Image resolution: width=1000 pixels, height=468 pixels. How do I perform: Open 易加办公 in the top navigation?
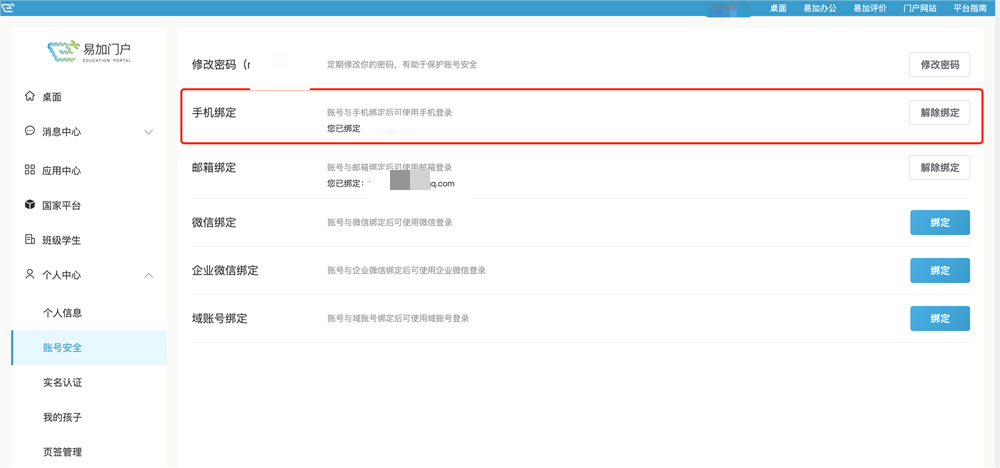click(x=820, y=8)
